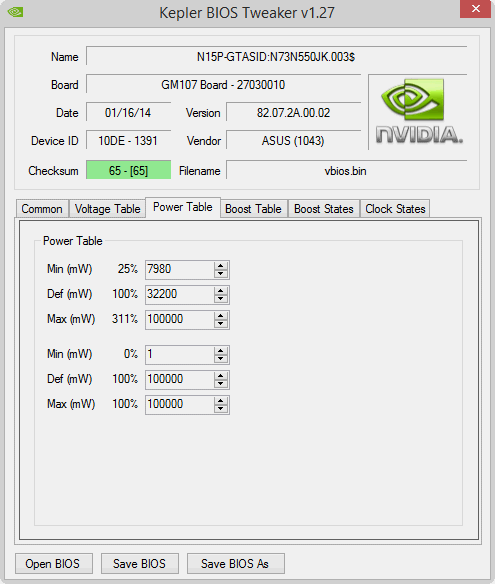The image size is (495, 584).
Task: Open the Boost Table tab
Action: pyautogui.click(x=253, y=209)
